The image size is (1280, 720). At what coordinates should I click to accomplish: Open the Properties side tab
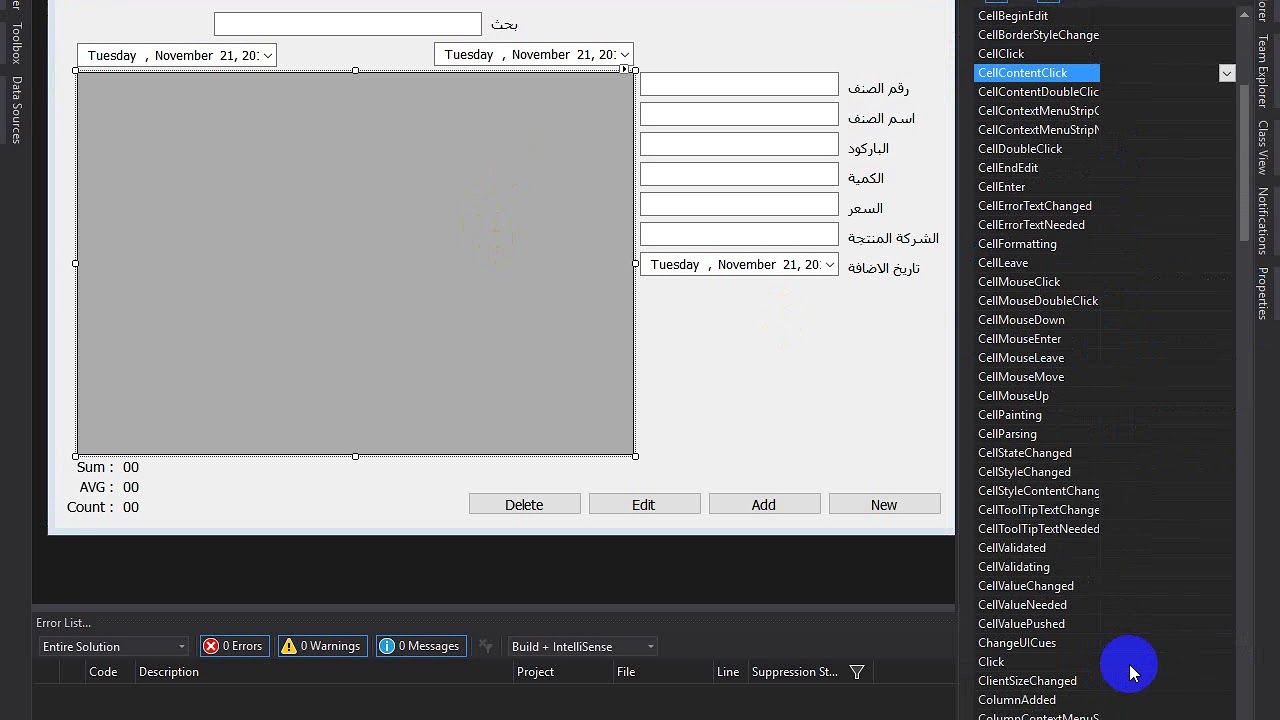(x=1263, y=293)
